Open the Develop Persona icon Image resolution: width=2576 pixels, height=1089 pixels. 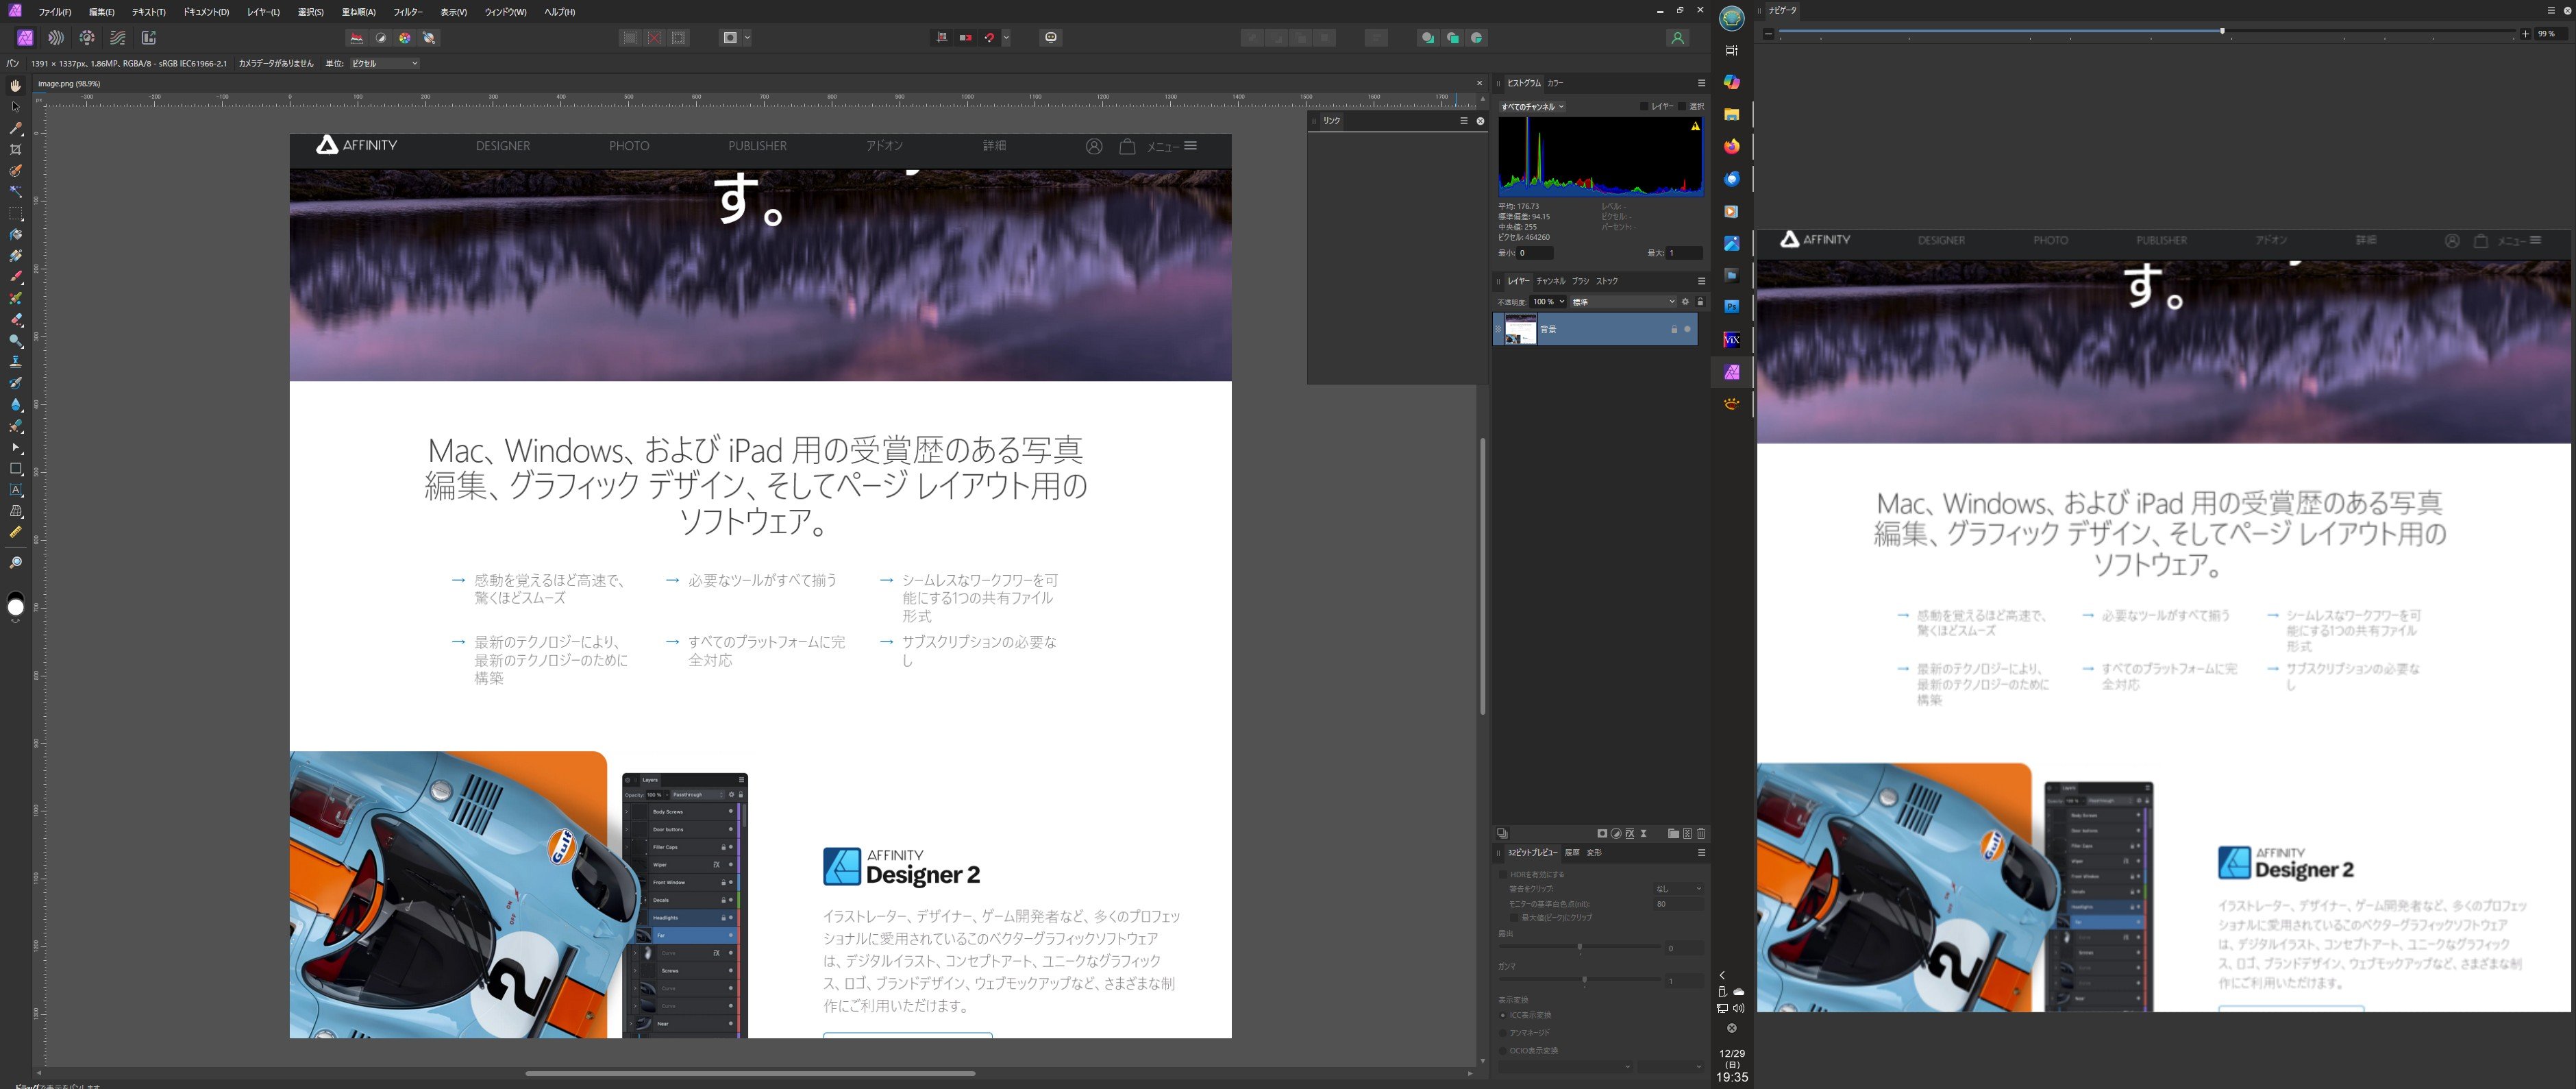(87, 38)
